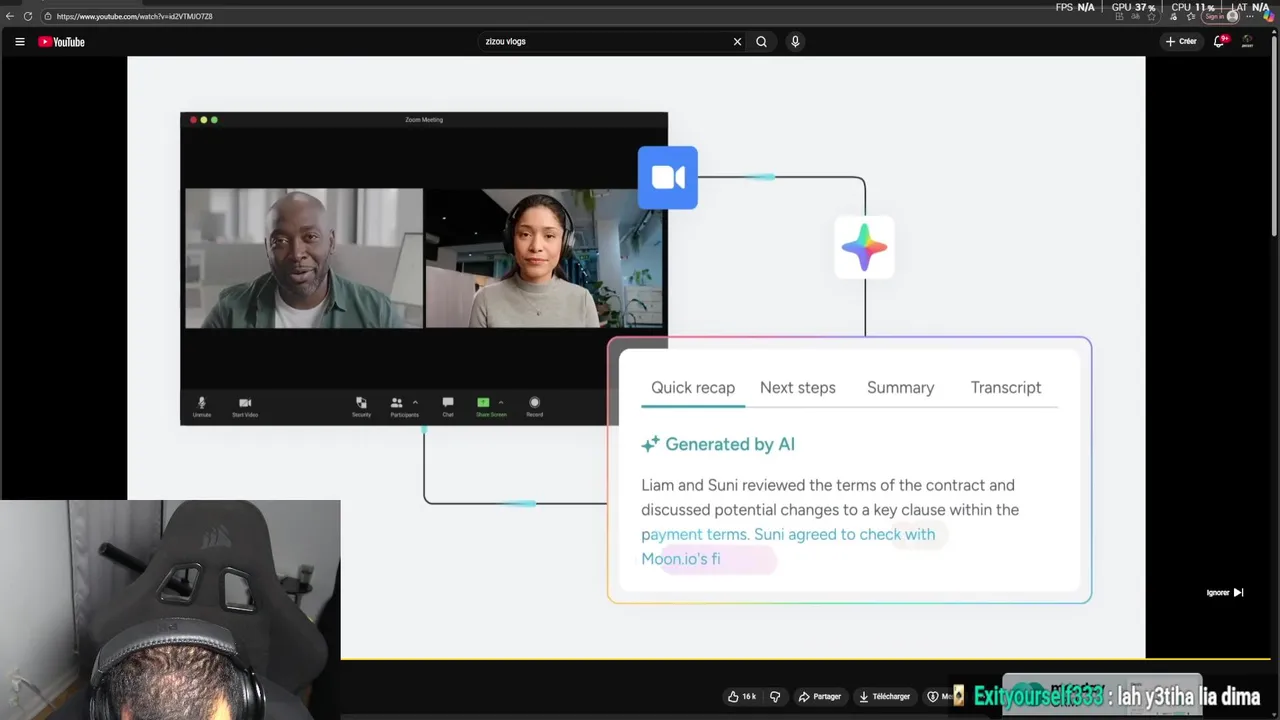Share the video via Partager
This screenshot has height=720, width=1280.
pyautogui.click(x=820, y=696)
